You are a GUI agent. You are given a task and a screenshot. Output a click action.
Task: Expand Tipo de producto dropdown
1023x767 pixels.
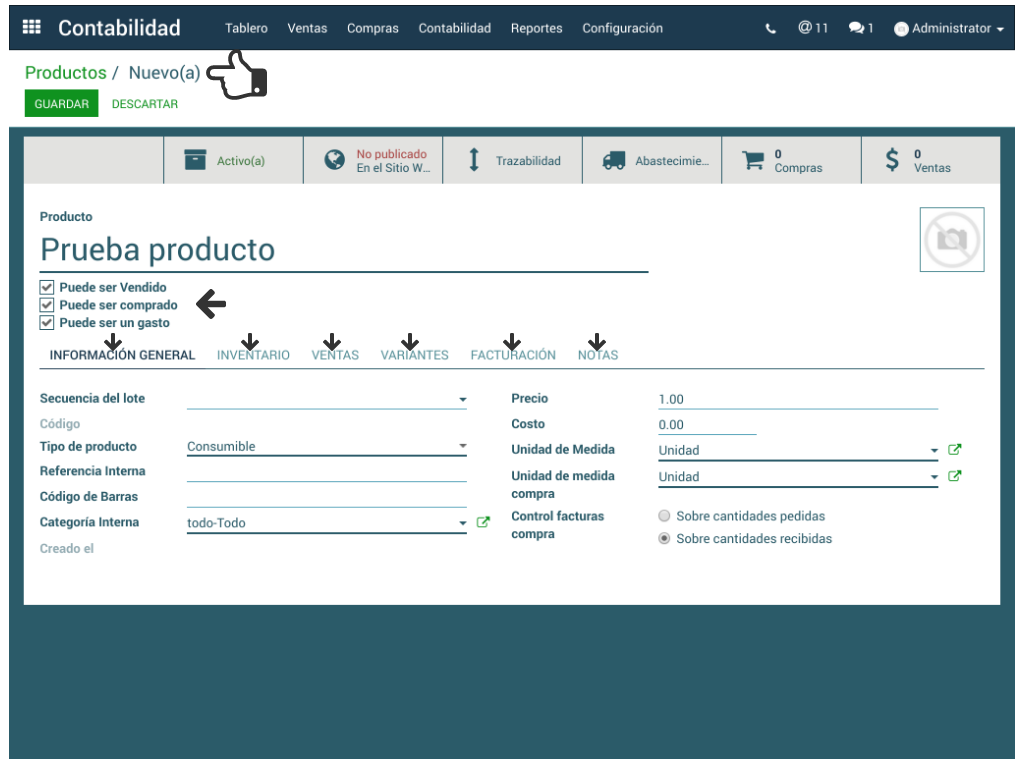pyautogui.click(x=462, y=447)
